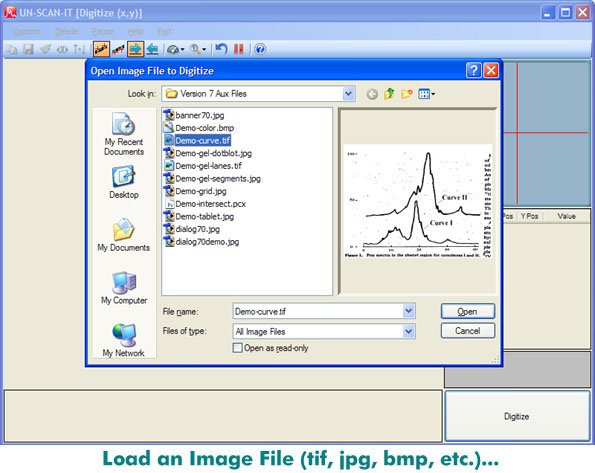Select file Demo-gel-dotblot.jpg

(x=208, y=153)
